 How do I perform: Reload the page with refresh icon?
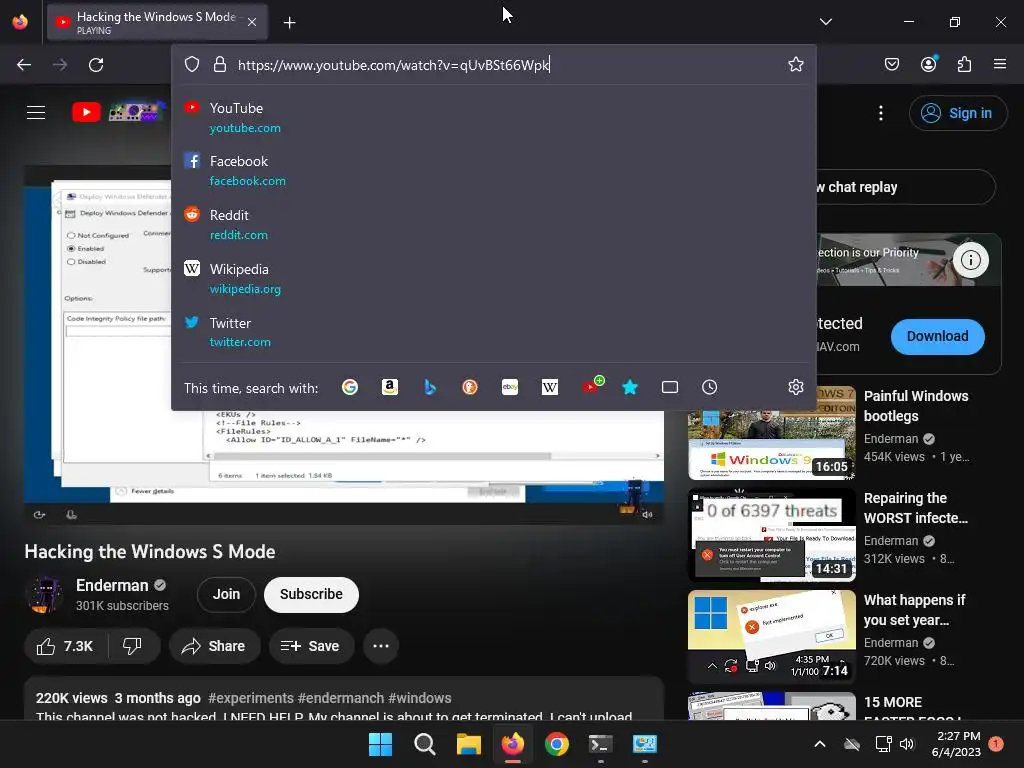[x=96, y=65]
